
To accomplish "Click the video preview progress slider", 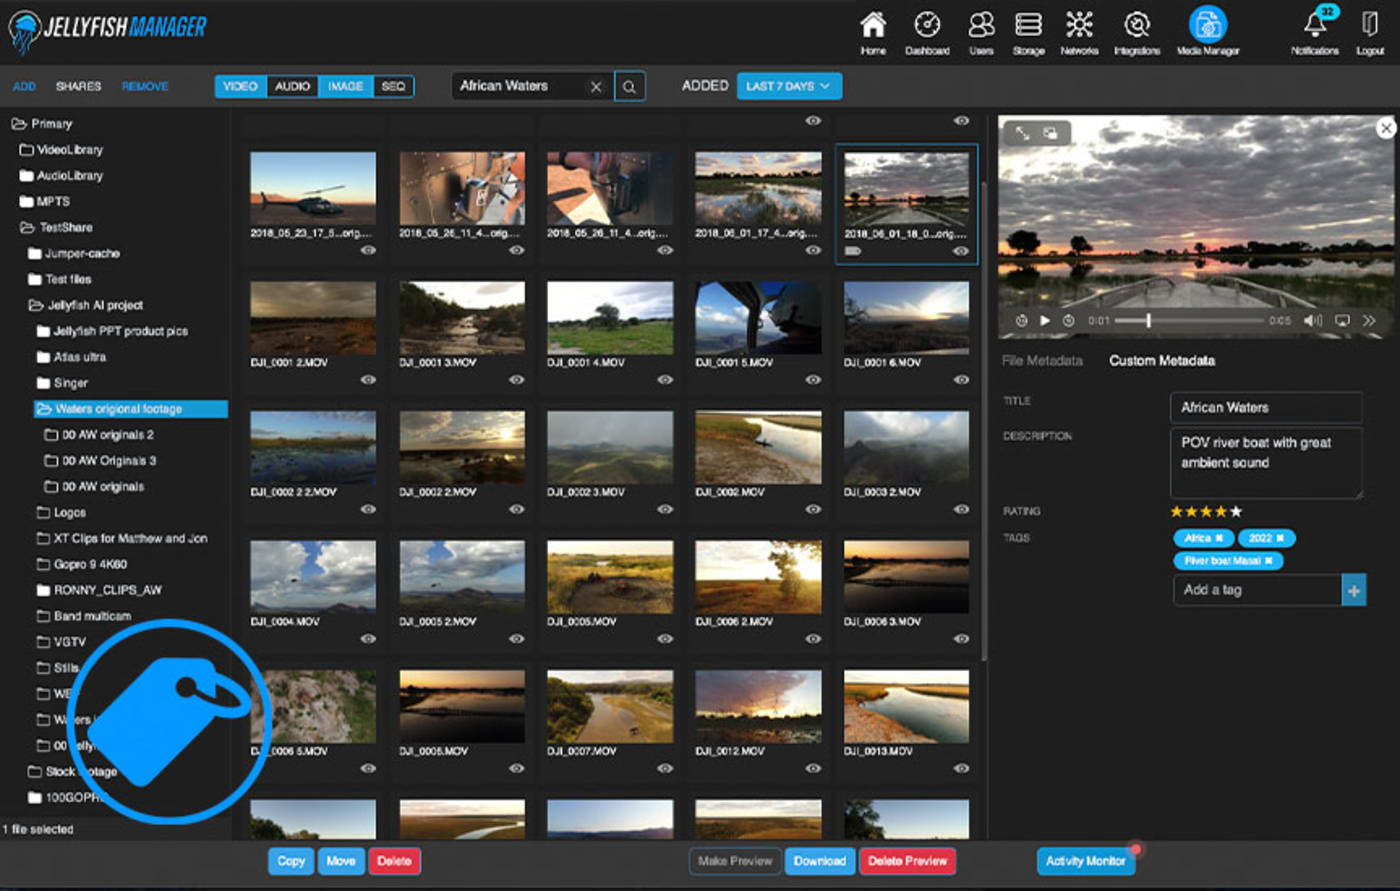I will click(x=1189, y=321).
